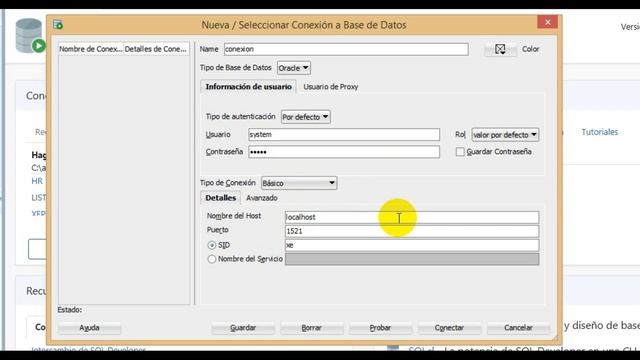Open the Rol dropdown
The width and height of the screenshot is (640, 360).
point(505,135)
